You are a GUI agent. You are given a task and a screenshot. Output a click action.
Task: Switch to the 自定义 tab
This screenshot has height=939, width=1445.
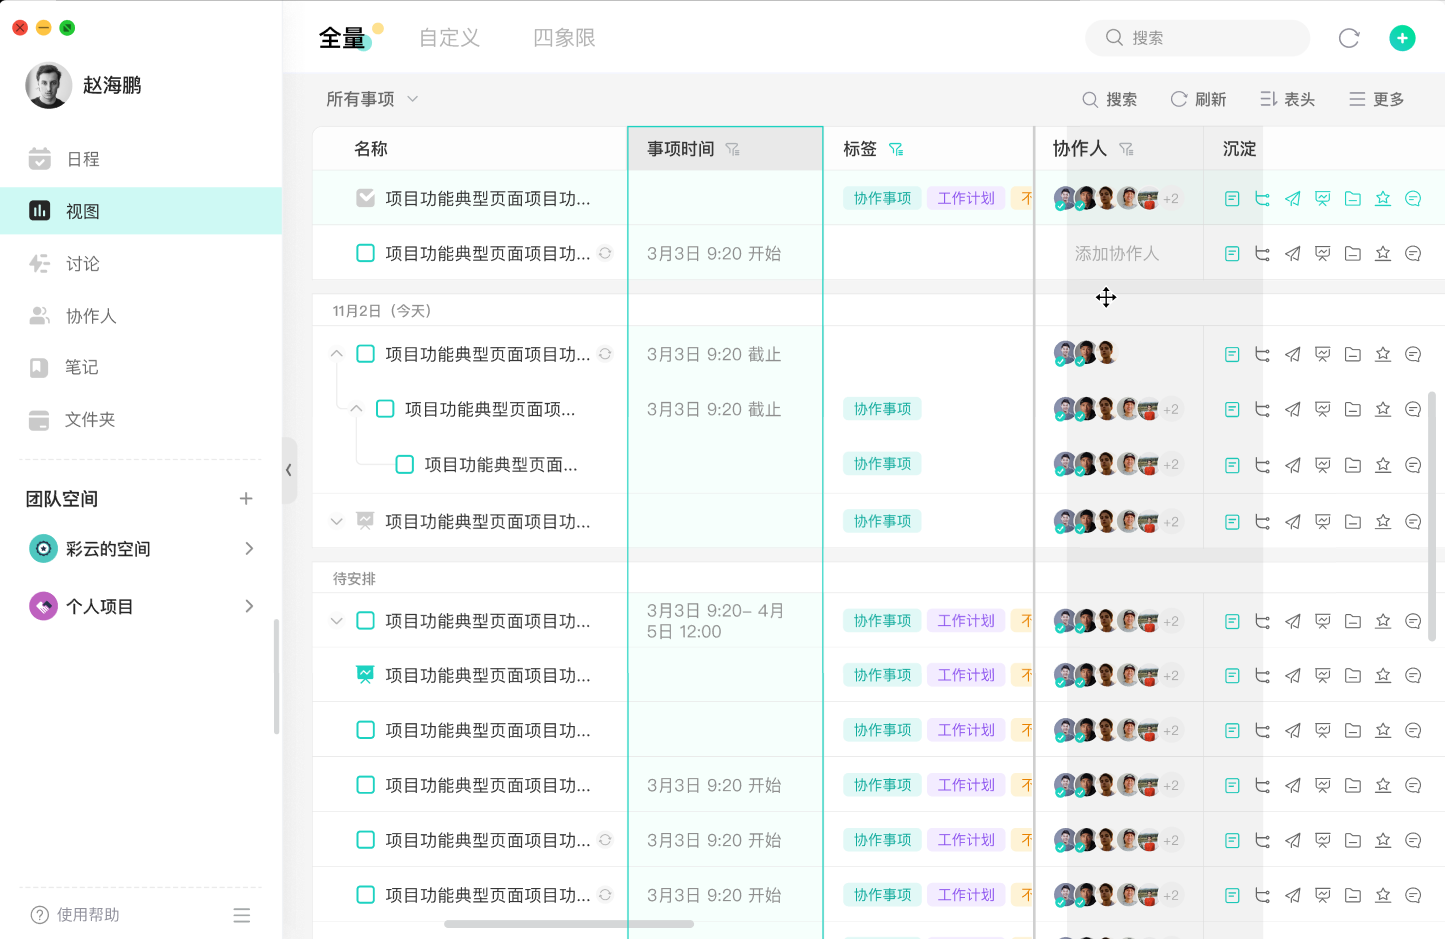click(x=448, y=38)
